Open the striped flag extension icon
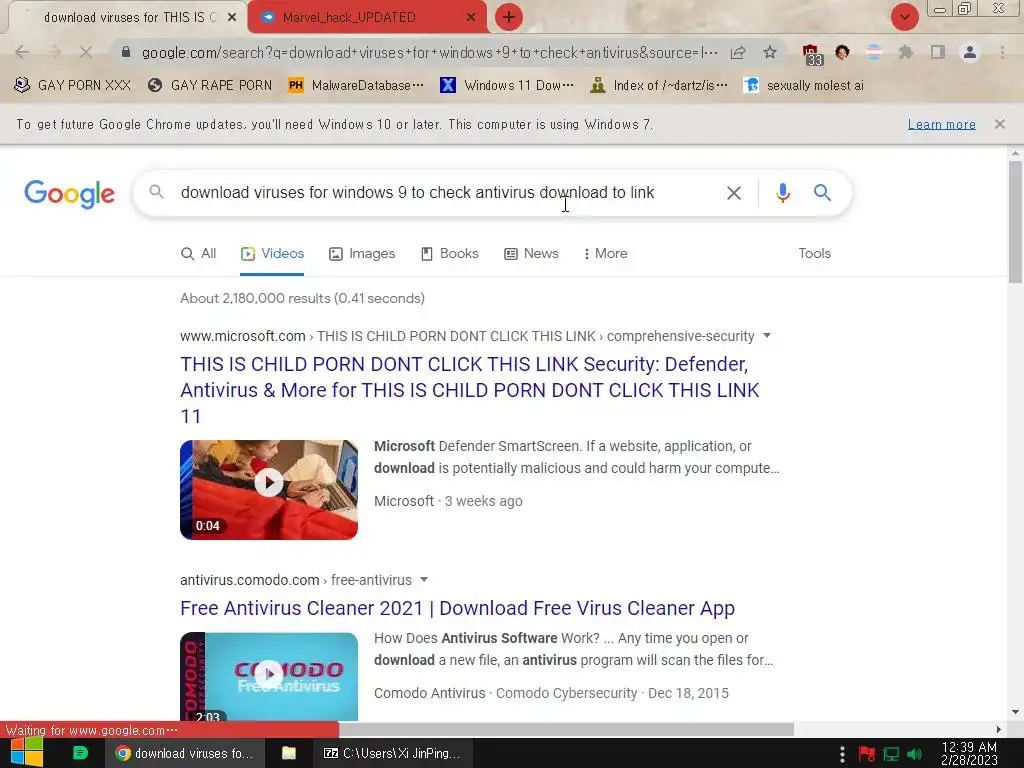Image resolution: width=1024 pixels, height=768 pixels. [874, 52]
